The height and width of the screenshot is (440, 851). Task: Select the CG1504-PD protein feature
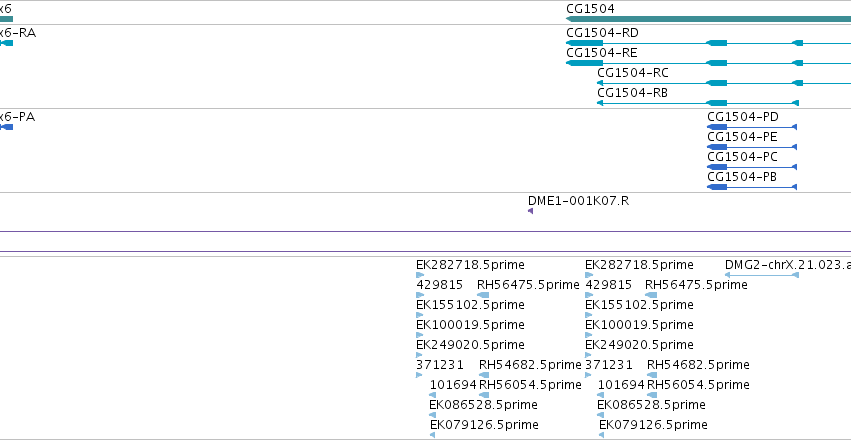click(752, 127)
